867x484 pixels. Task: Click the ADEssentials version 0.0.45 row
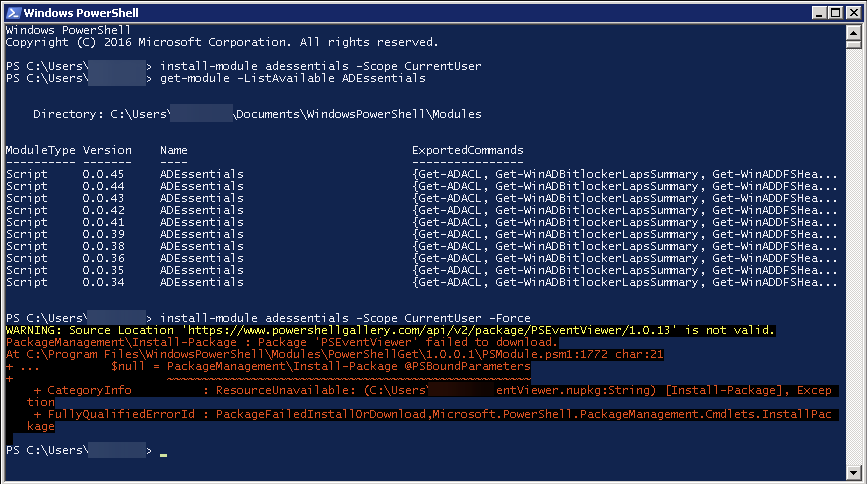(x=200, y=174)
